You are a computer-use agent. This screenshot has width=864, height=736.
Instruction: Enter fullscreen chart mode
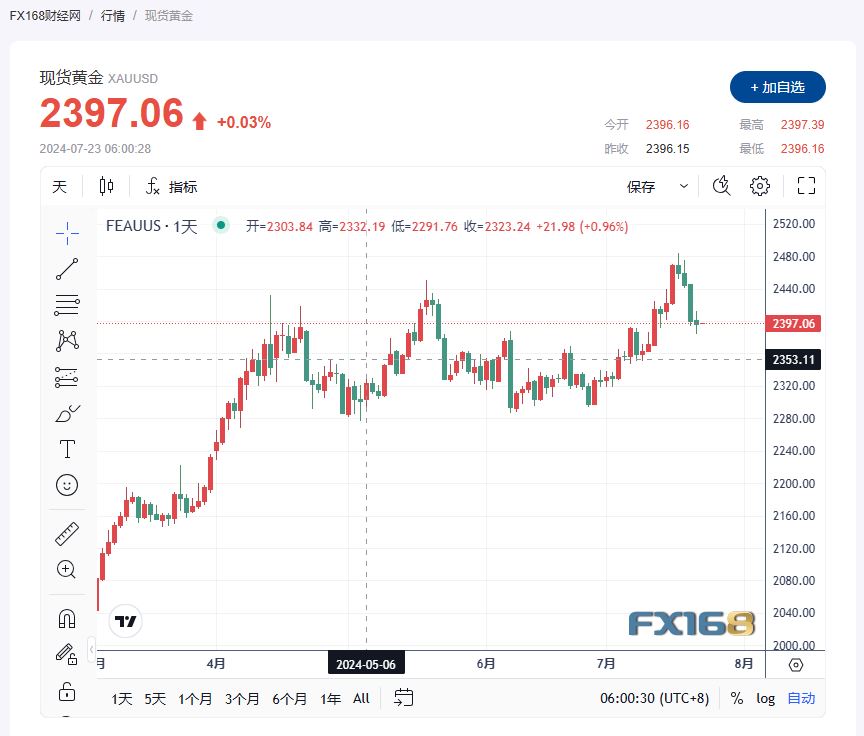(x=805, y=186)
